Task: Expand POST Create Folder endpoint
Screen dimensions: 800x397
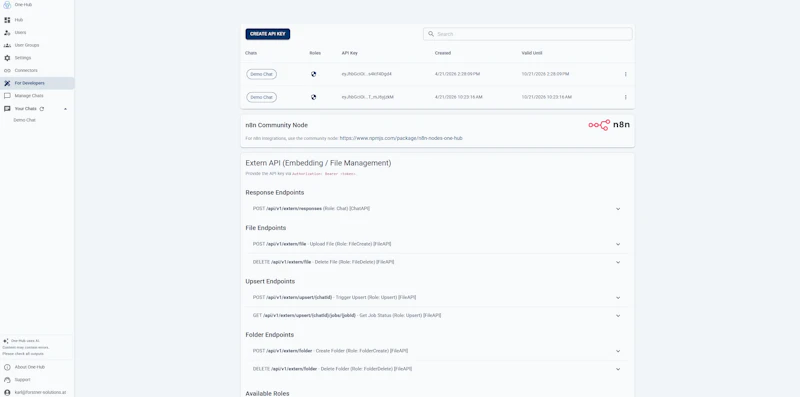Action: click(618, 352)
